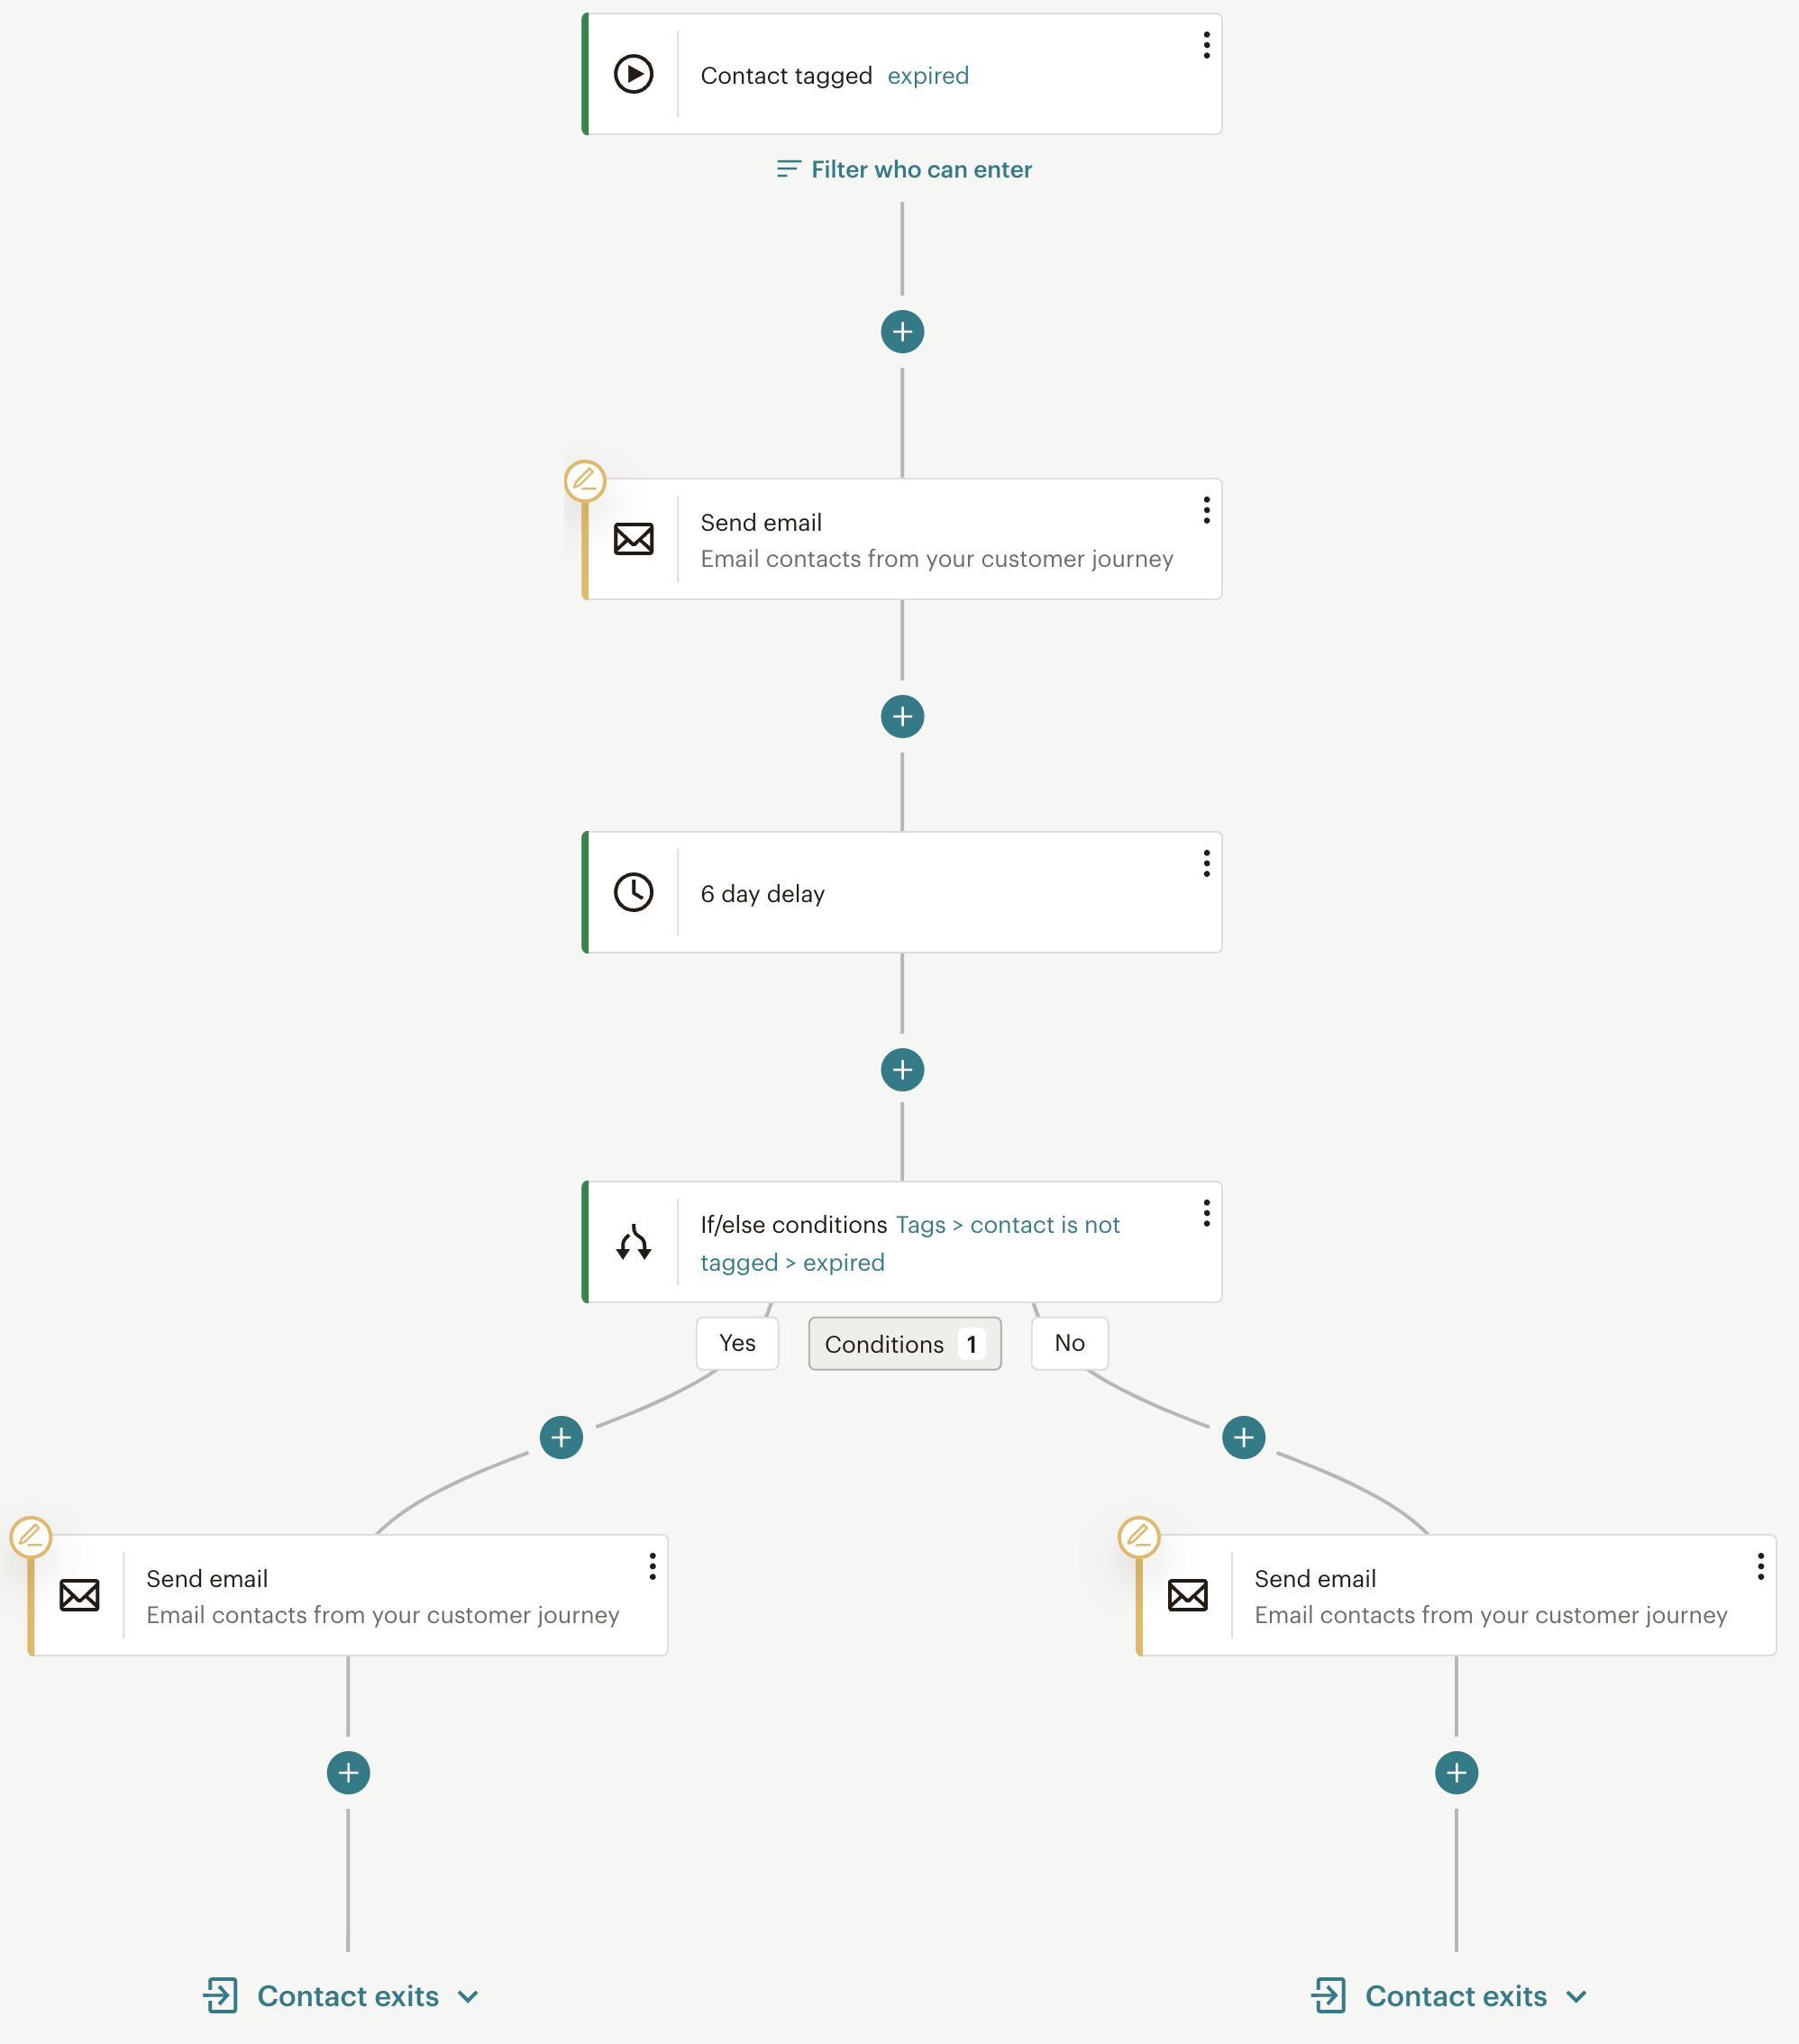Select the Yes branch label
Viewport: 1799px width, 2044px height.
tap(737, 1343)
